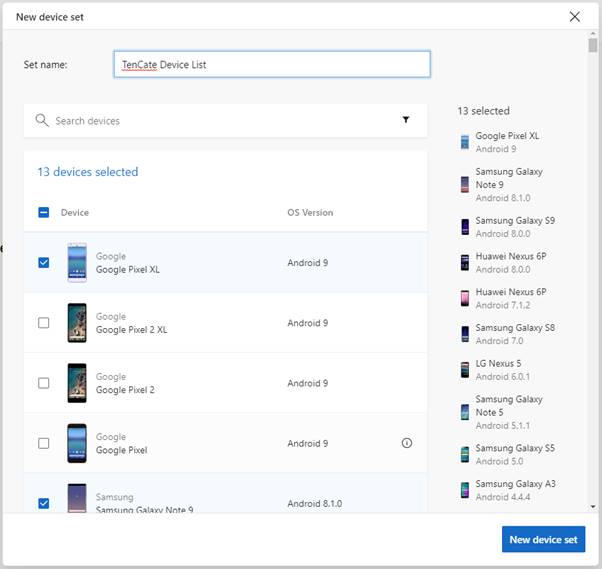Screen dimensions: 602x569
Task: Click Samsung Galaxy S9 icon in selected panel
Action: click(x=465, y=227)
